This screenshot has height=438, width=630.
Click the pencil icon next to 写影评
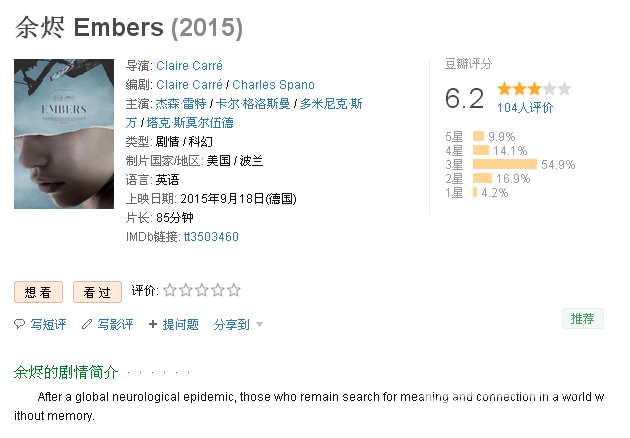86,324
